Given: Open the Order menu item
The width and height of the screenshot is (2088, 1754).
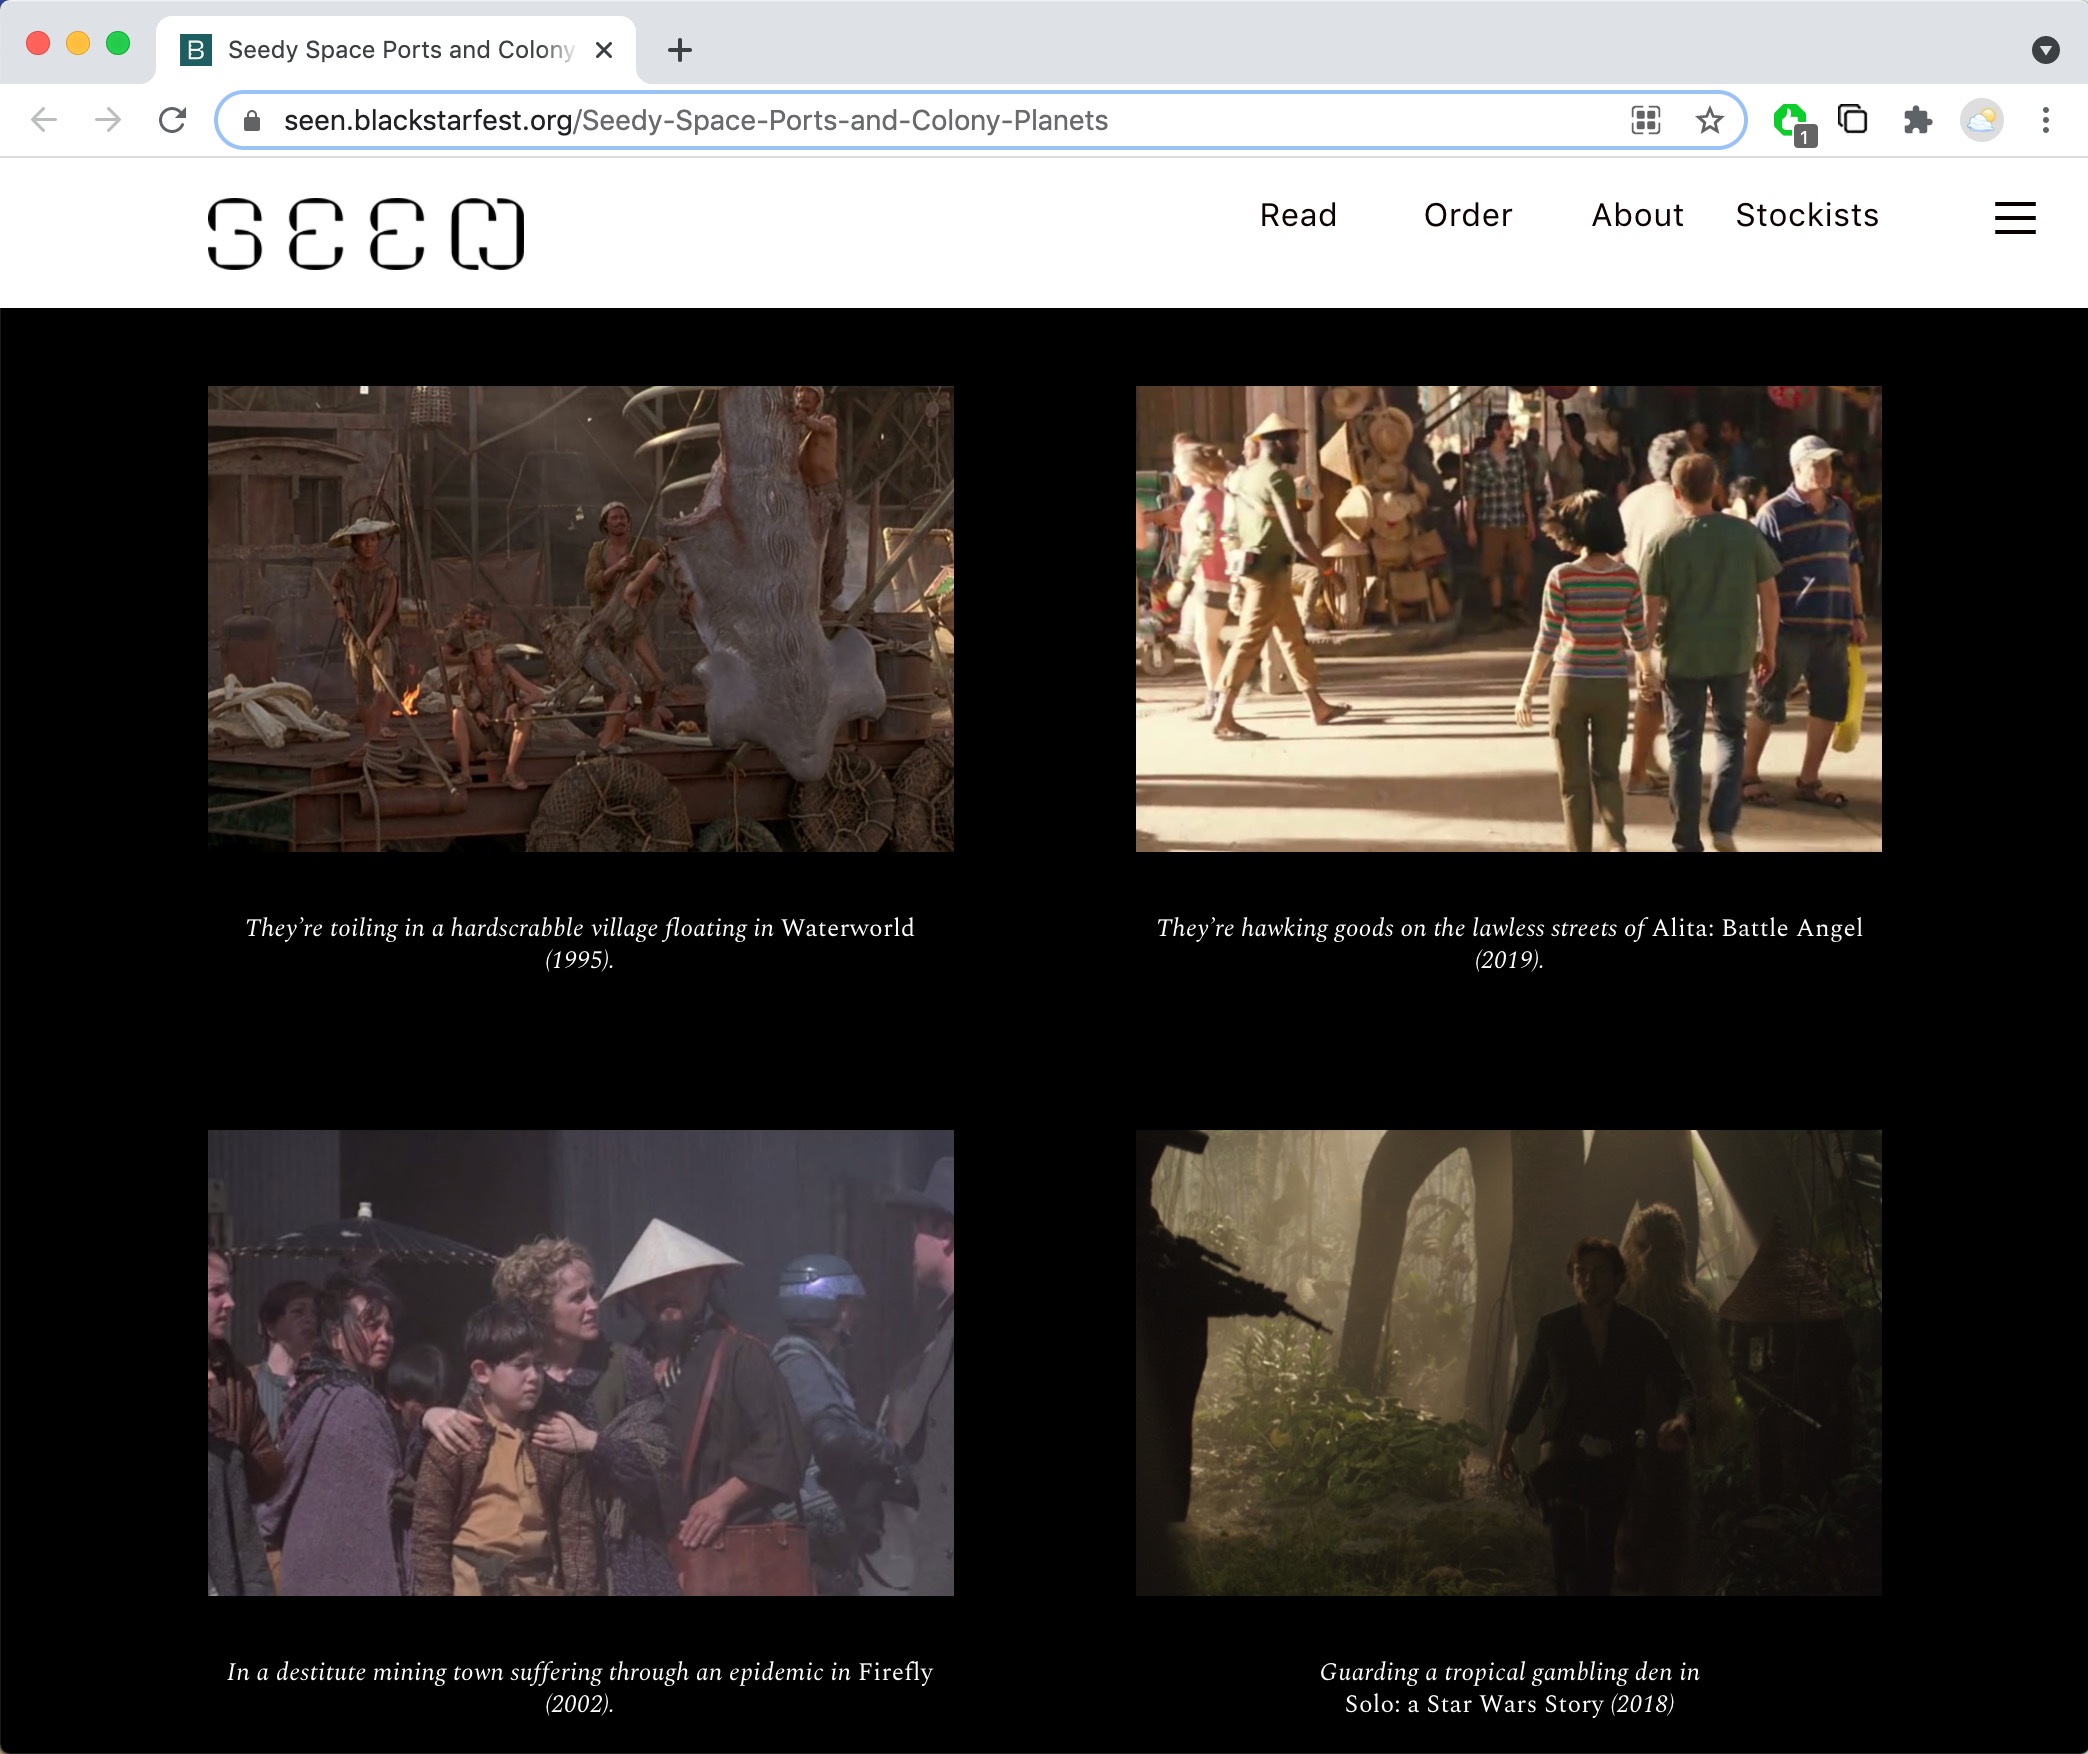Looking at the screenshot, I should click(1467, 215).
